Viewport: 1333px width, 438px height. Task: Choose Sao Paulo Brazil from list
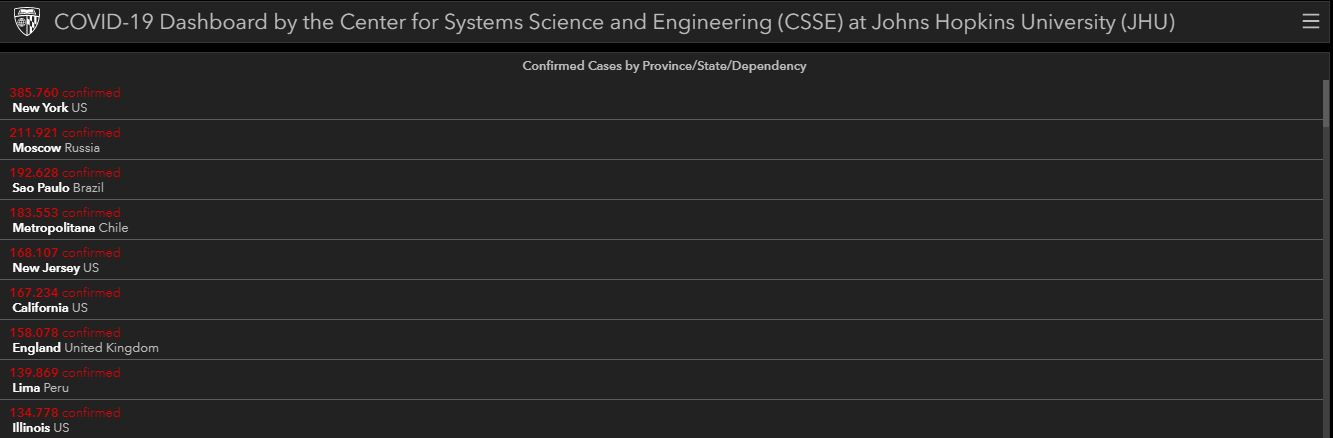[x=58, y=188]
